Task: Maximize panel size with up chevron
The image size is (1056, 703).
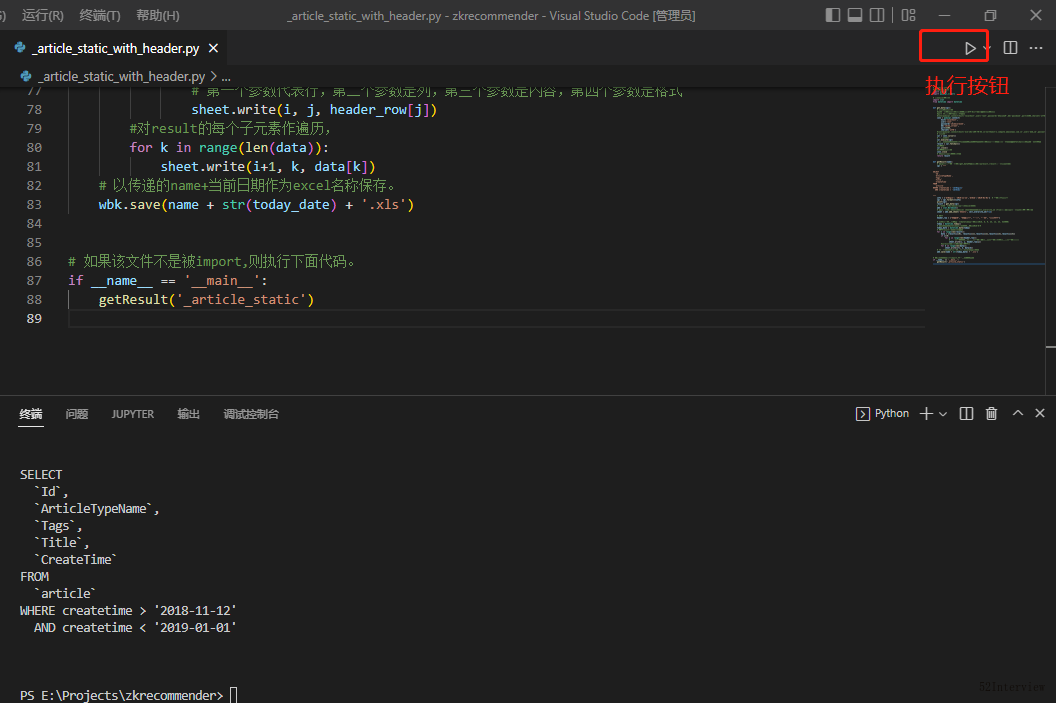Action: coord(1018,413)
